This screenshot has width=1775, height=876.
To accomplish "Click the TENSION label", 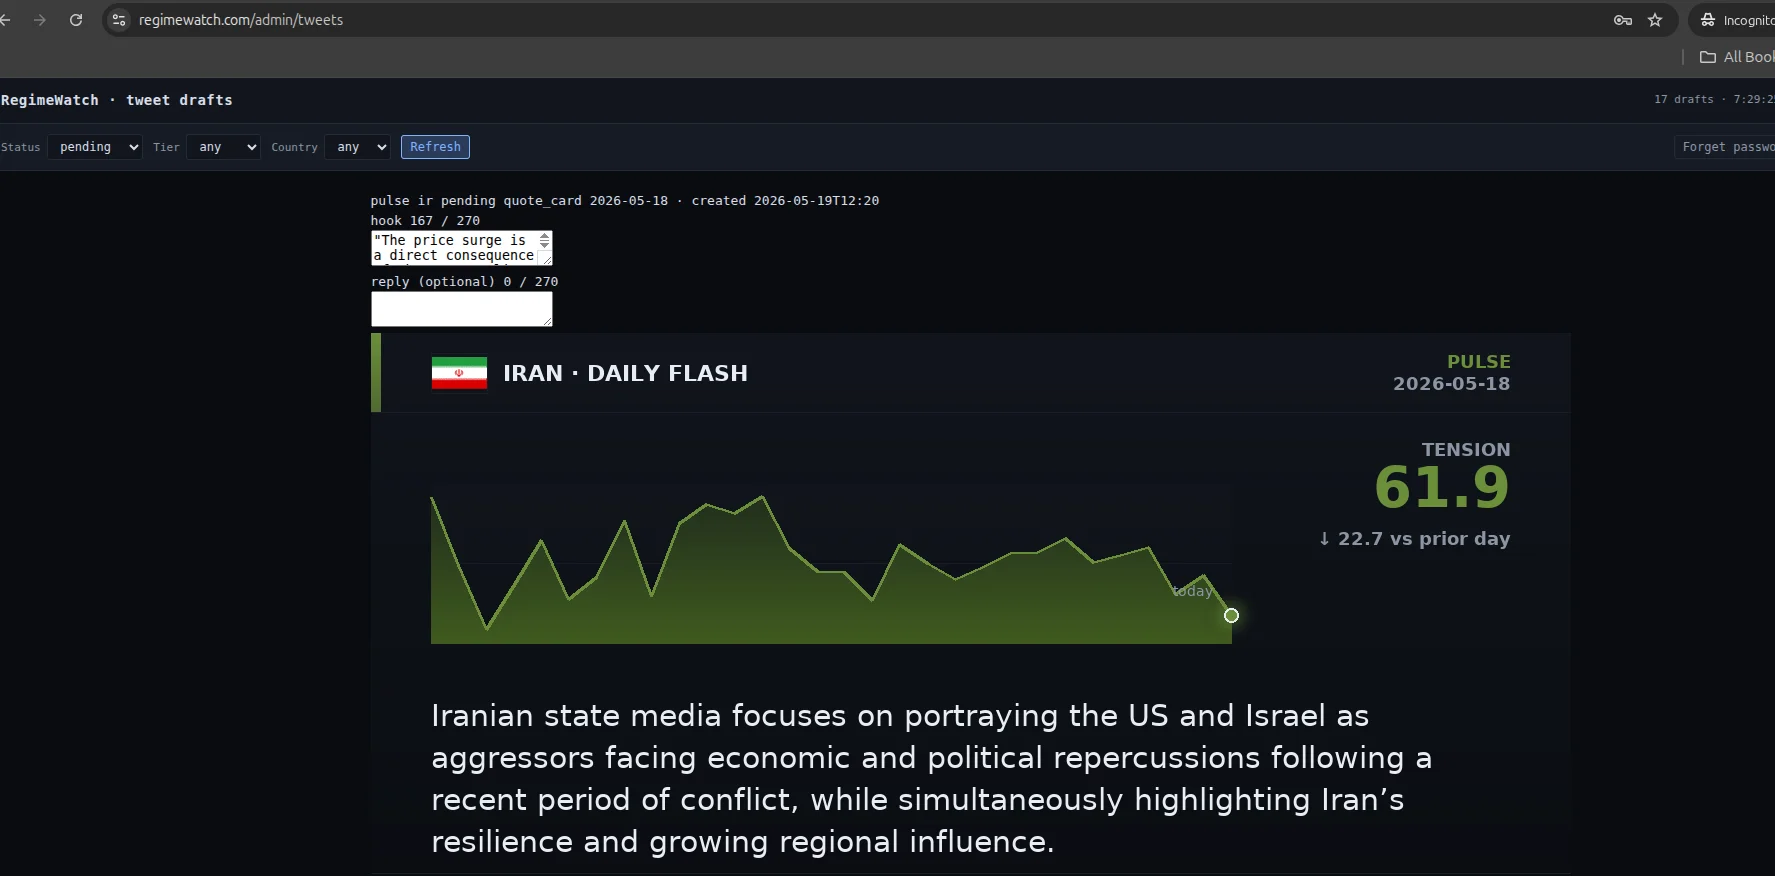I will point(1466,450).
